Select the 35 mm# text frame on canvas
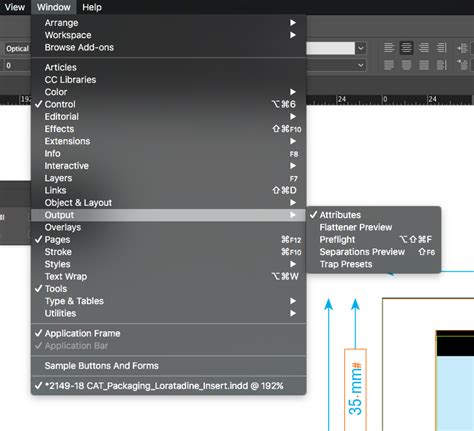Viewport: 474px width, 431px height. click(355, 389)
